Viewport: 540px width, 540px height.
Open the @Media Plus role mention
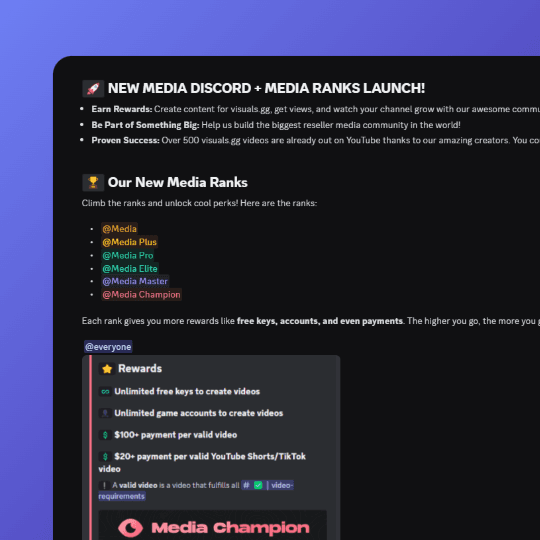pyautogui.click(x=129, y=242)
